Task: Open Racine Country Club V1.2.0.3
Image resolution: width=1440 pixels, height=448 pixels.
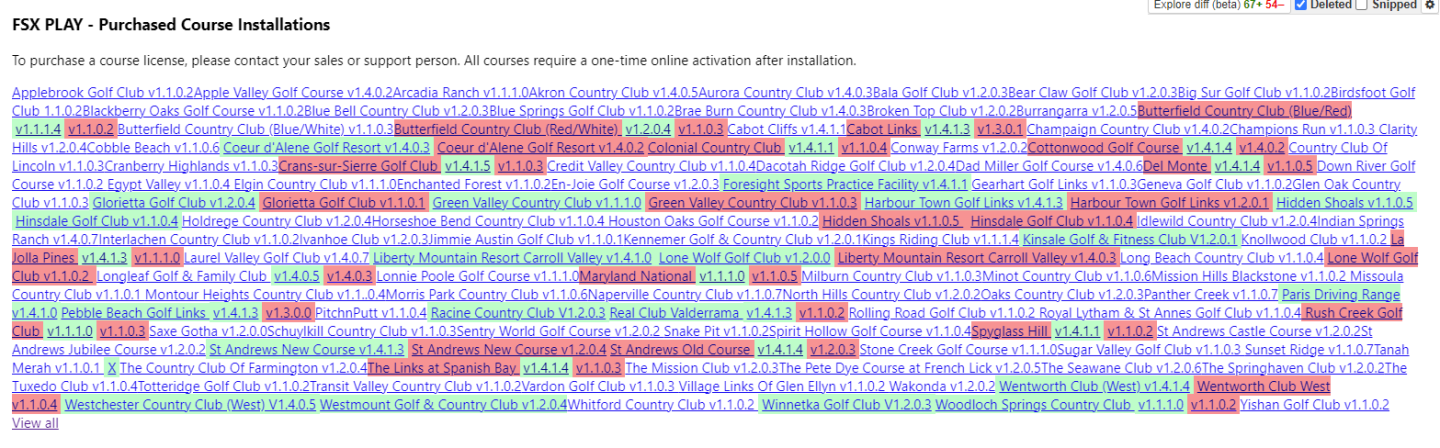Action: (516, 314)
